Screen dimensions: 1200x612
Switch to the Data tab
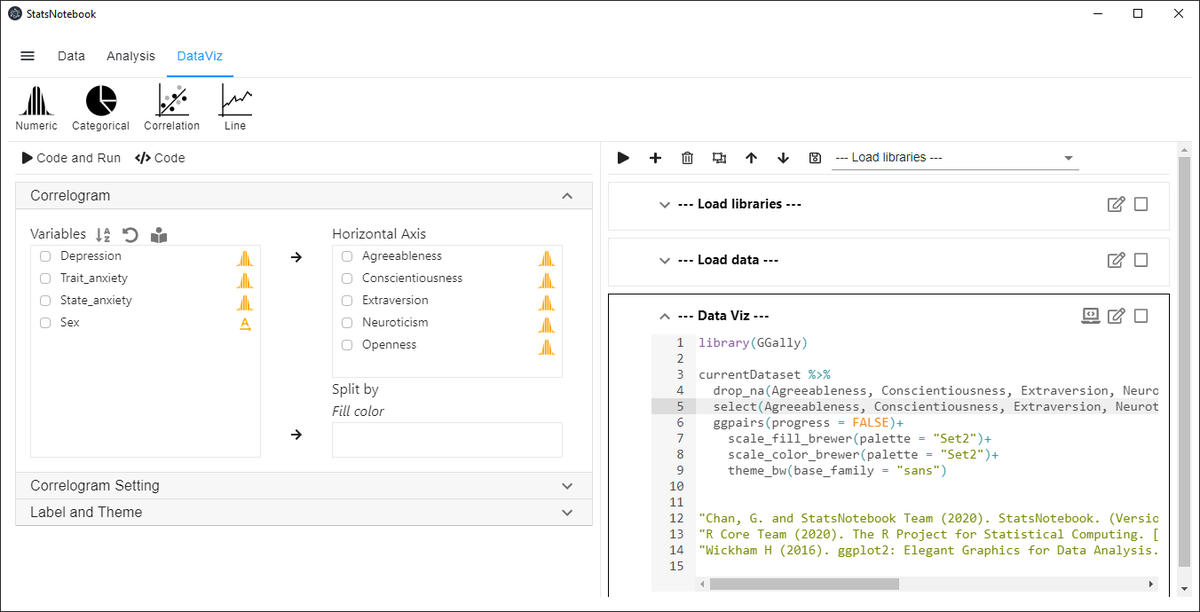click(71, 56)
